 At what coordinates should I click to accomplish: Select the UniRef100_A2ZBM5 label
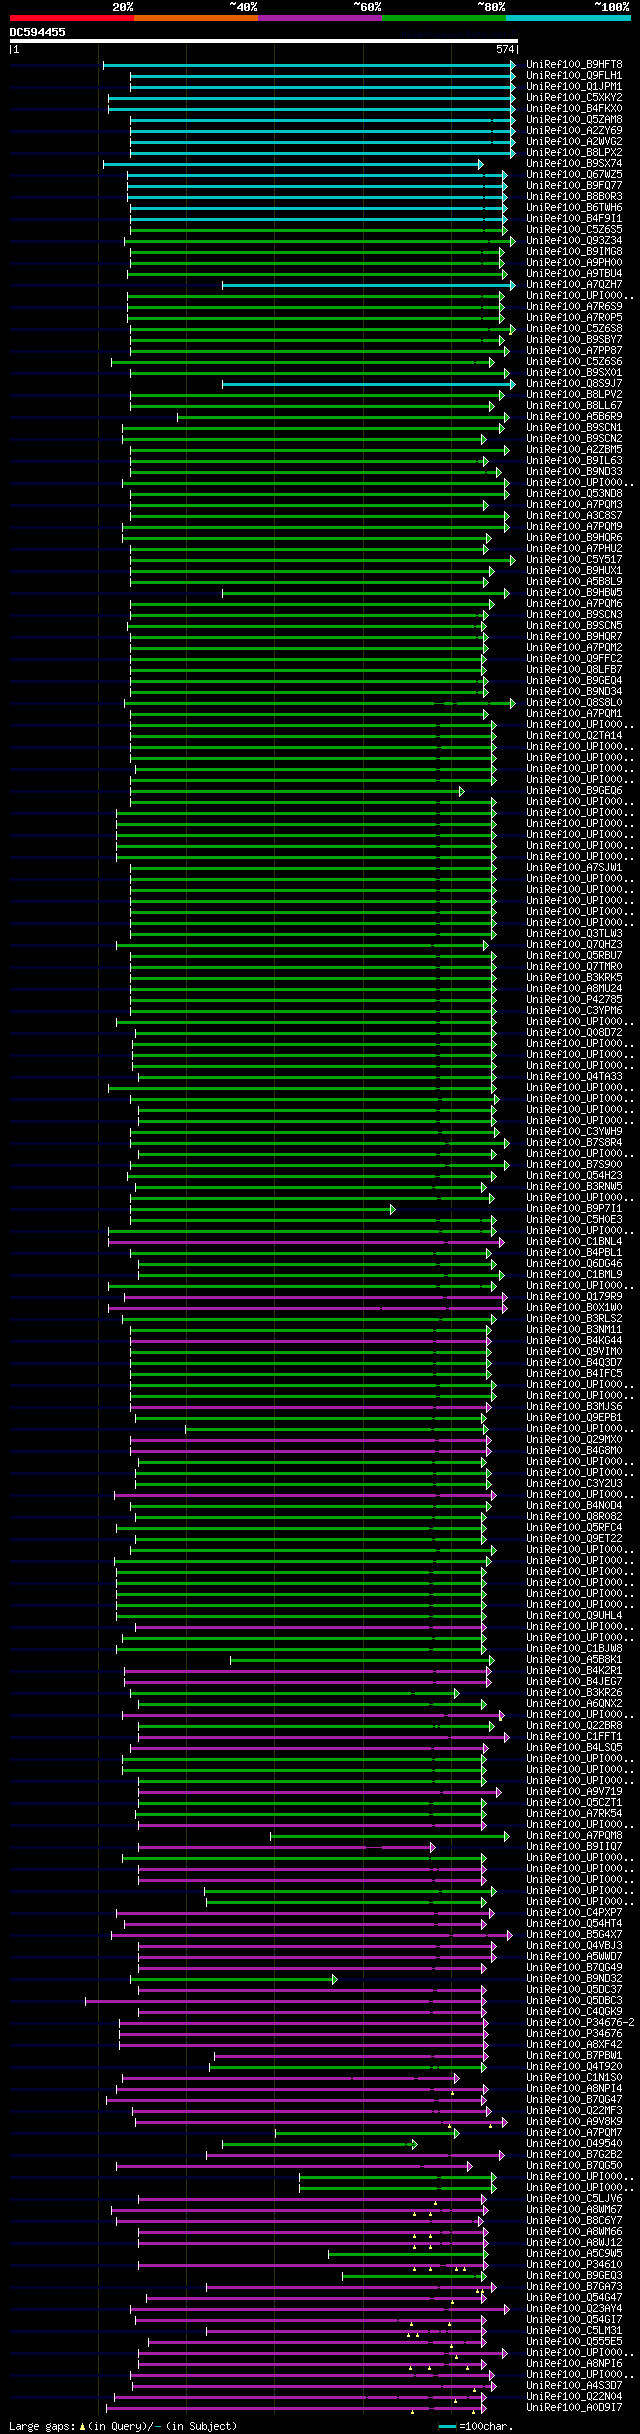(574, 450)
